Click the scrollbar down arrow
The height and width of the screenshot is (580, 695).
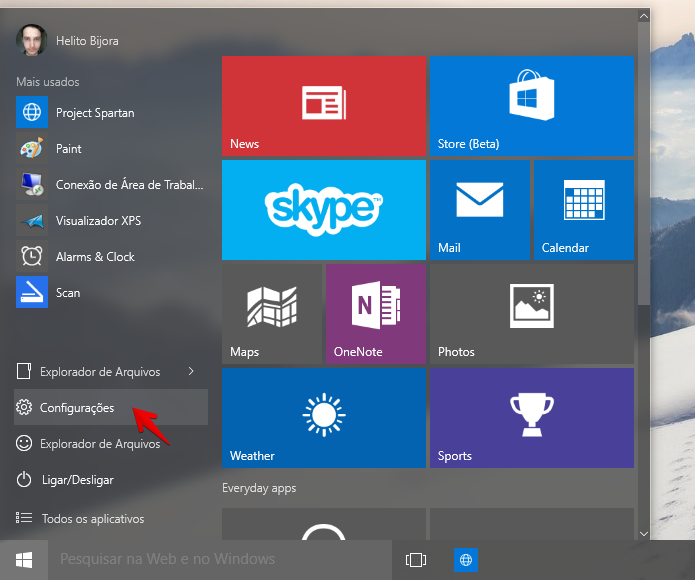644,533
